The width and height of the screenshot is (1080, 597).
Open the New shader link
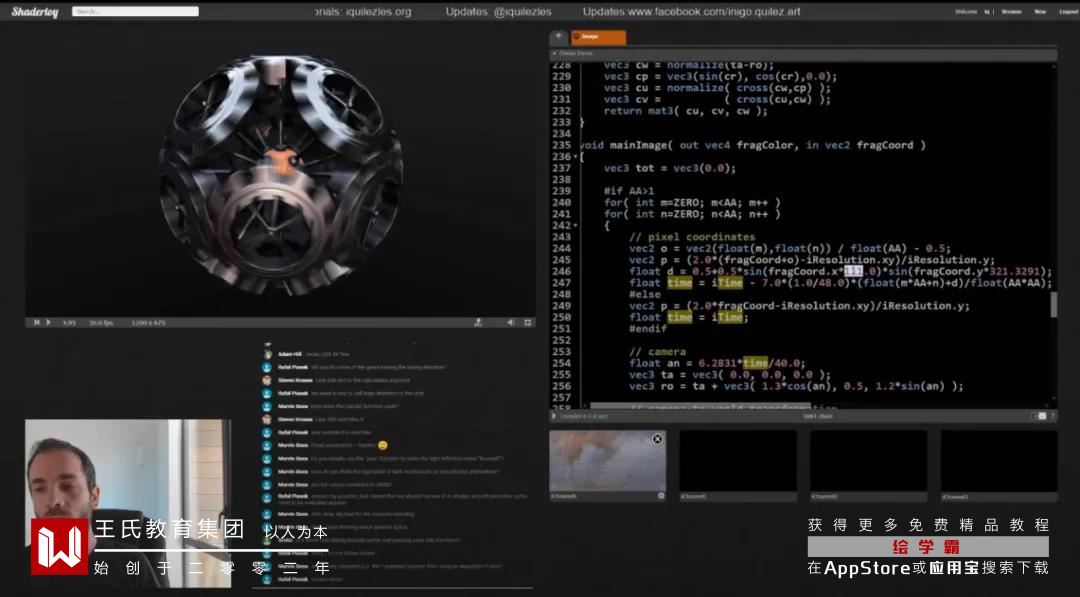(x=1040, y=12)
